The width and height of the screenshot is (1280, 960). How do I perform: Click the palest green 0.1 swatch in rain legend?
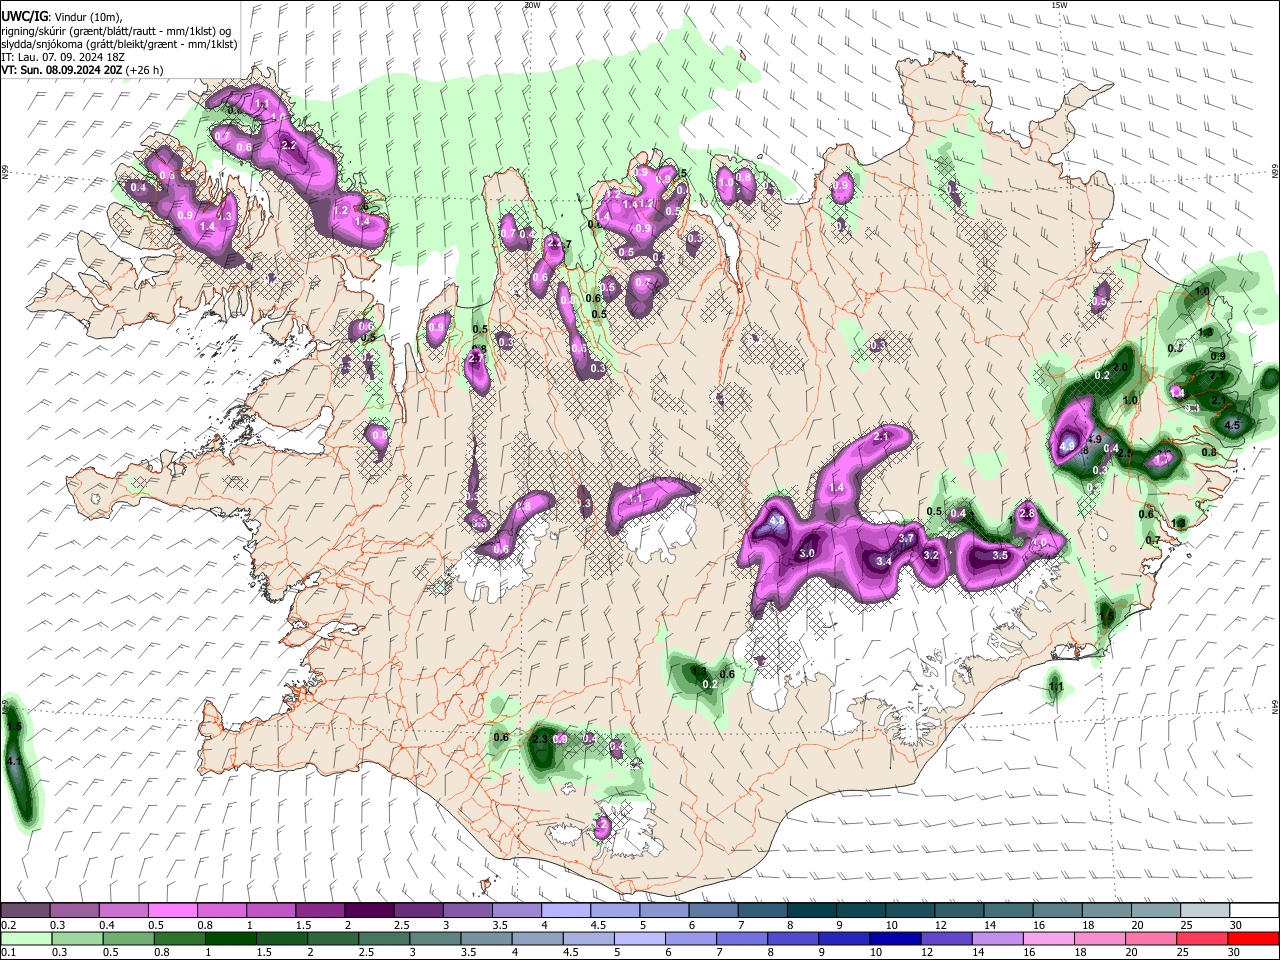[x=25, y=938]
